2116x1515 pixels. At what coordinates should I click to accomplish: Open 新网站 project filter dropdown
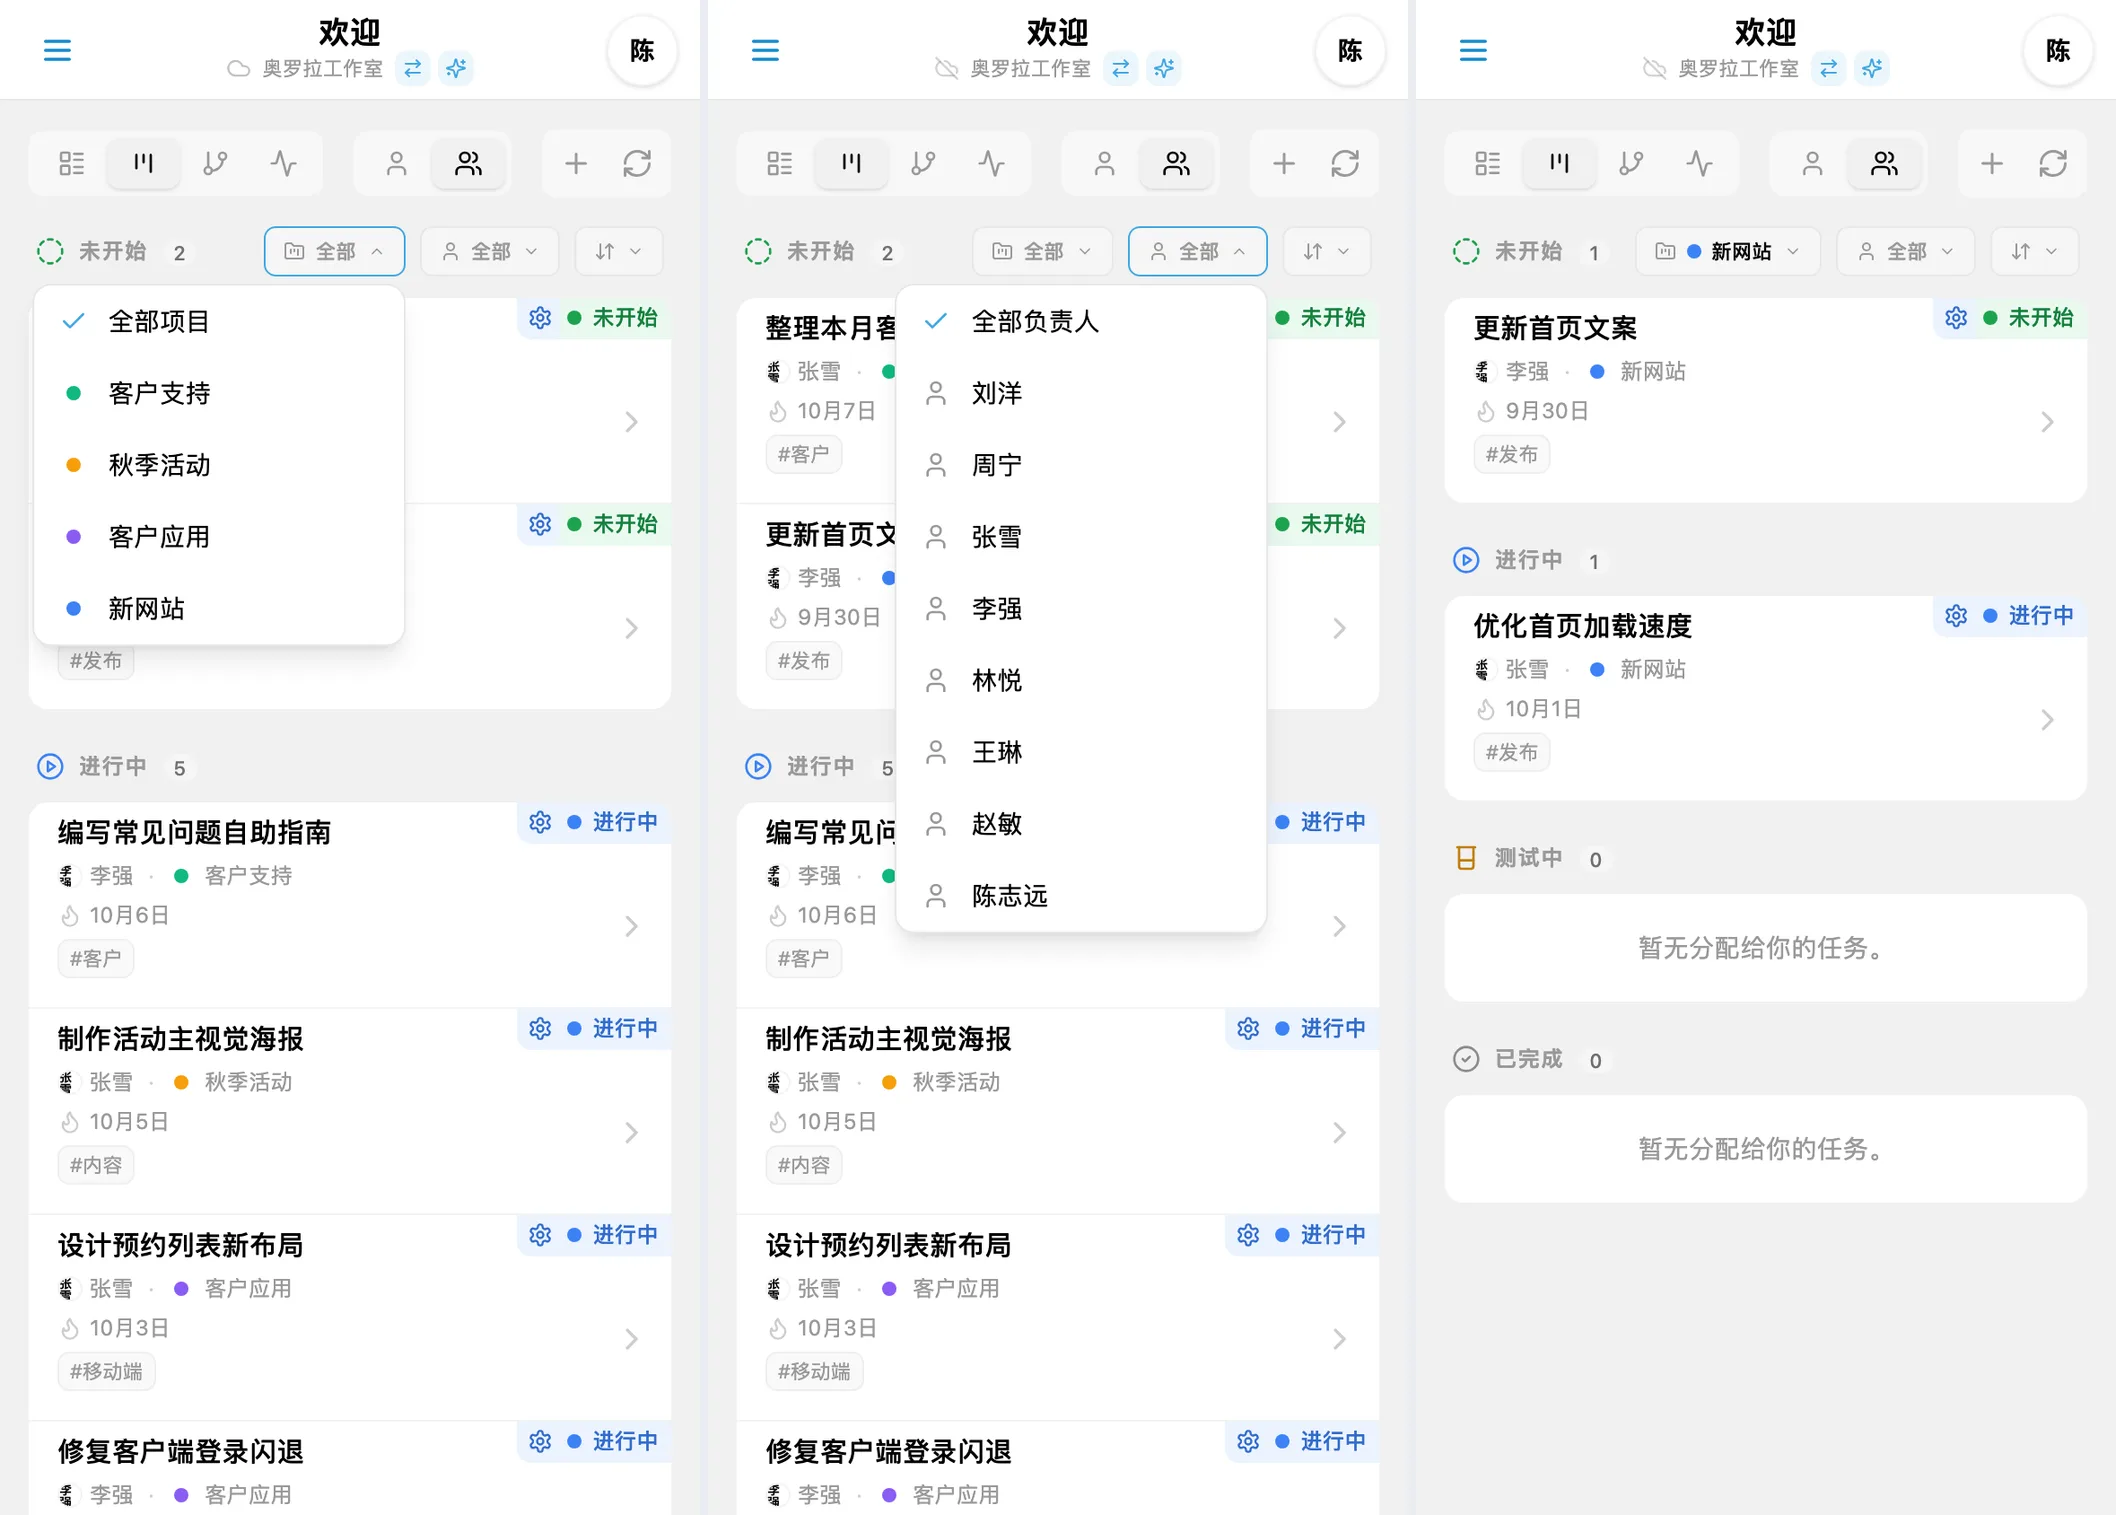point(1728,251)
